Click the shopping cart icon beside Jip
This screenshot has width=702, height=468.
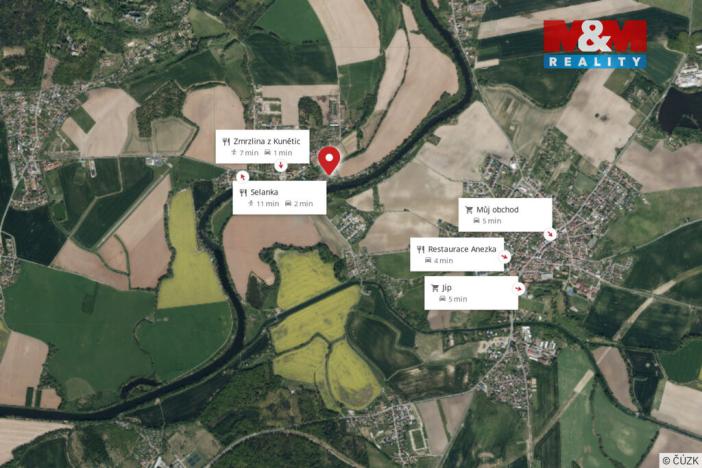[435, 288]
